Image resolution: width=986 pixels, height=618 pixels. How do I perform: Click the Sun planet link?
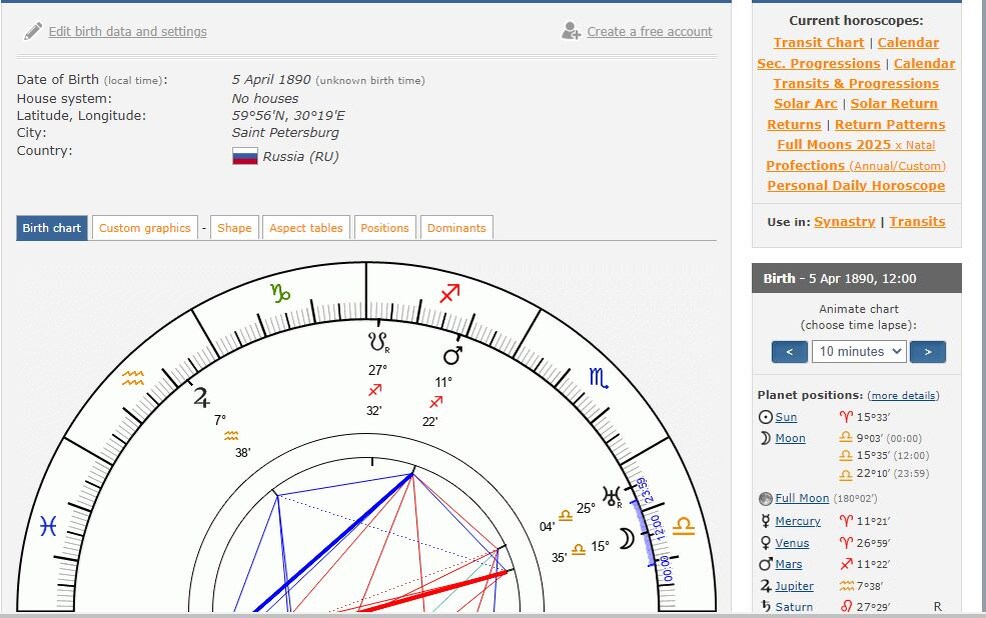tap(786, 417)
